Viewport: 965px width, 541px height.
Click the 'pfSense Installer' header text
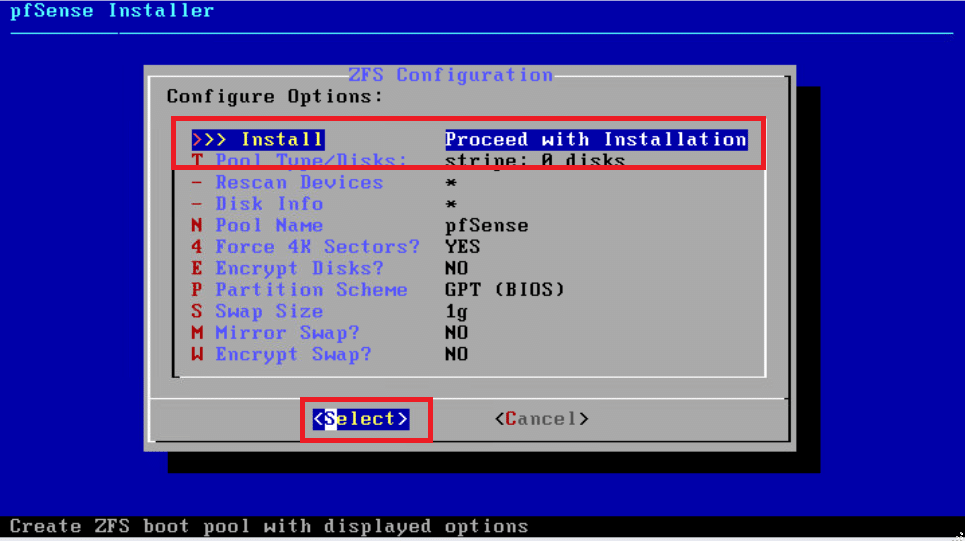pyautogui.click(x=112, y=10)
